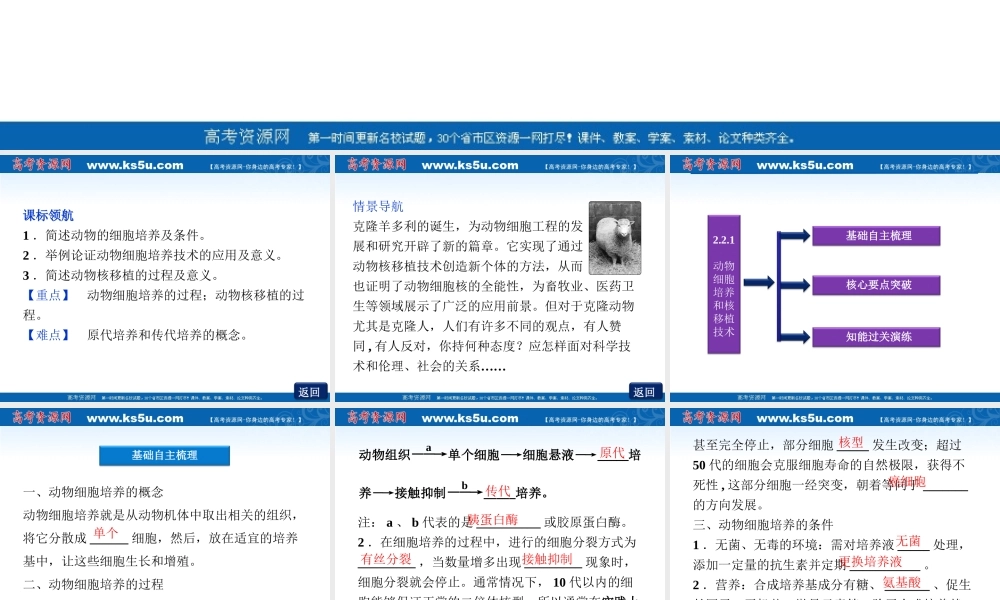1000x600 pixels.
Task: Click the line 简述动物的细胞培养及条件
Action: 126,235
